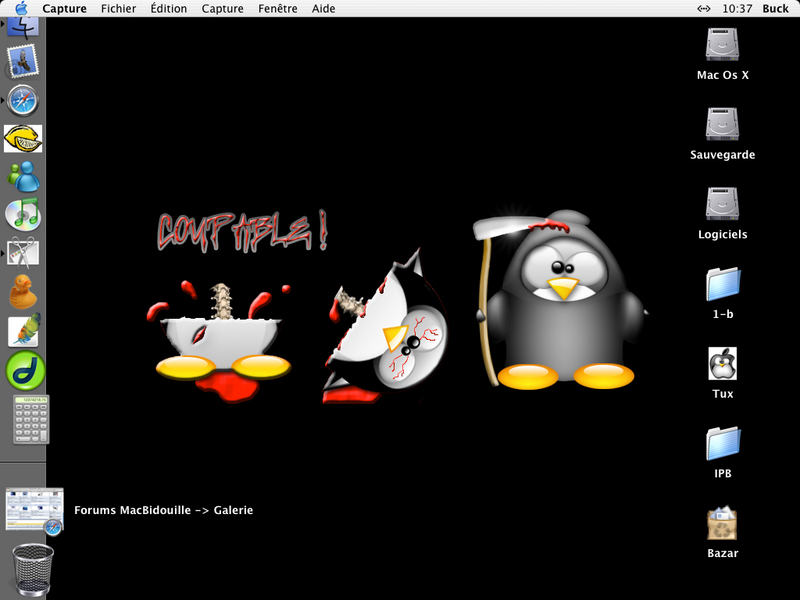This screenshot has height=600, width=800.
Task: Restore minimized Forums MacBidouille Safari window
Action: [x=35, y=511]
